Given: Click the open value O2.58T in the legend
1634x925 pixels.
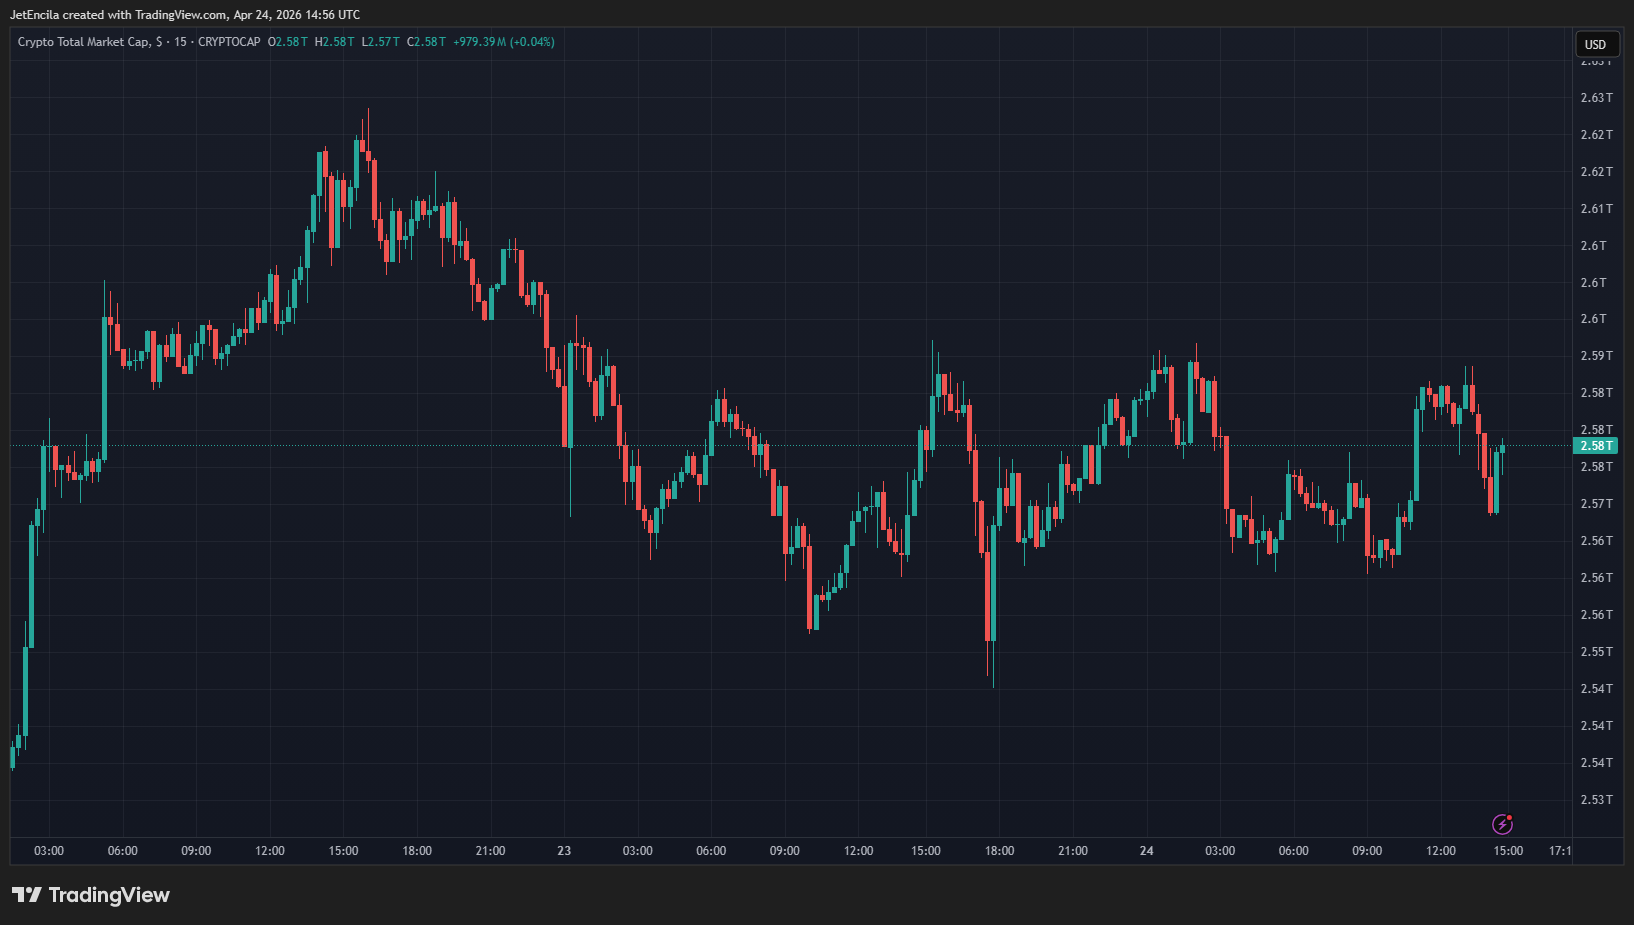Looking at the screenshot, I should point(288,42).
